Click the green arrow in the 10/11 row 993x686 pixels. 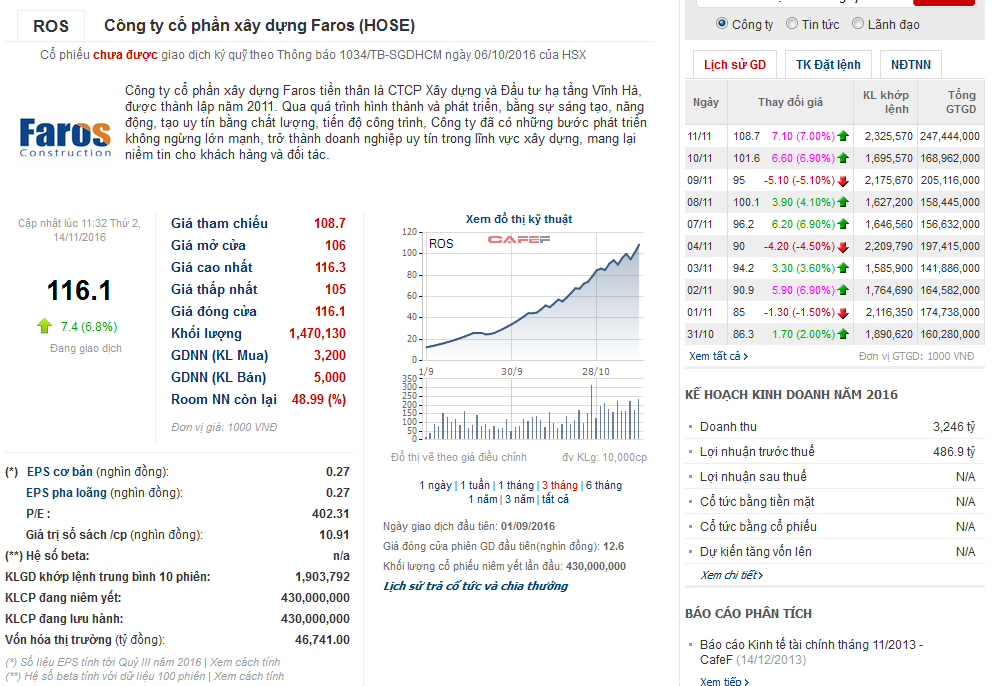point(843,158)
